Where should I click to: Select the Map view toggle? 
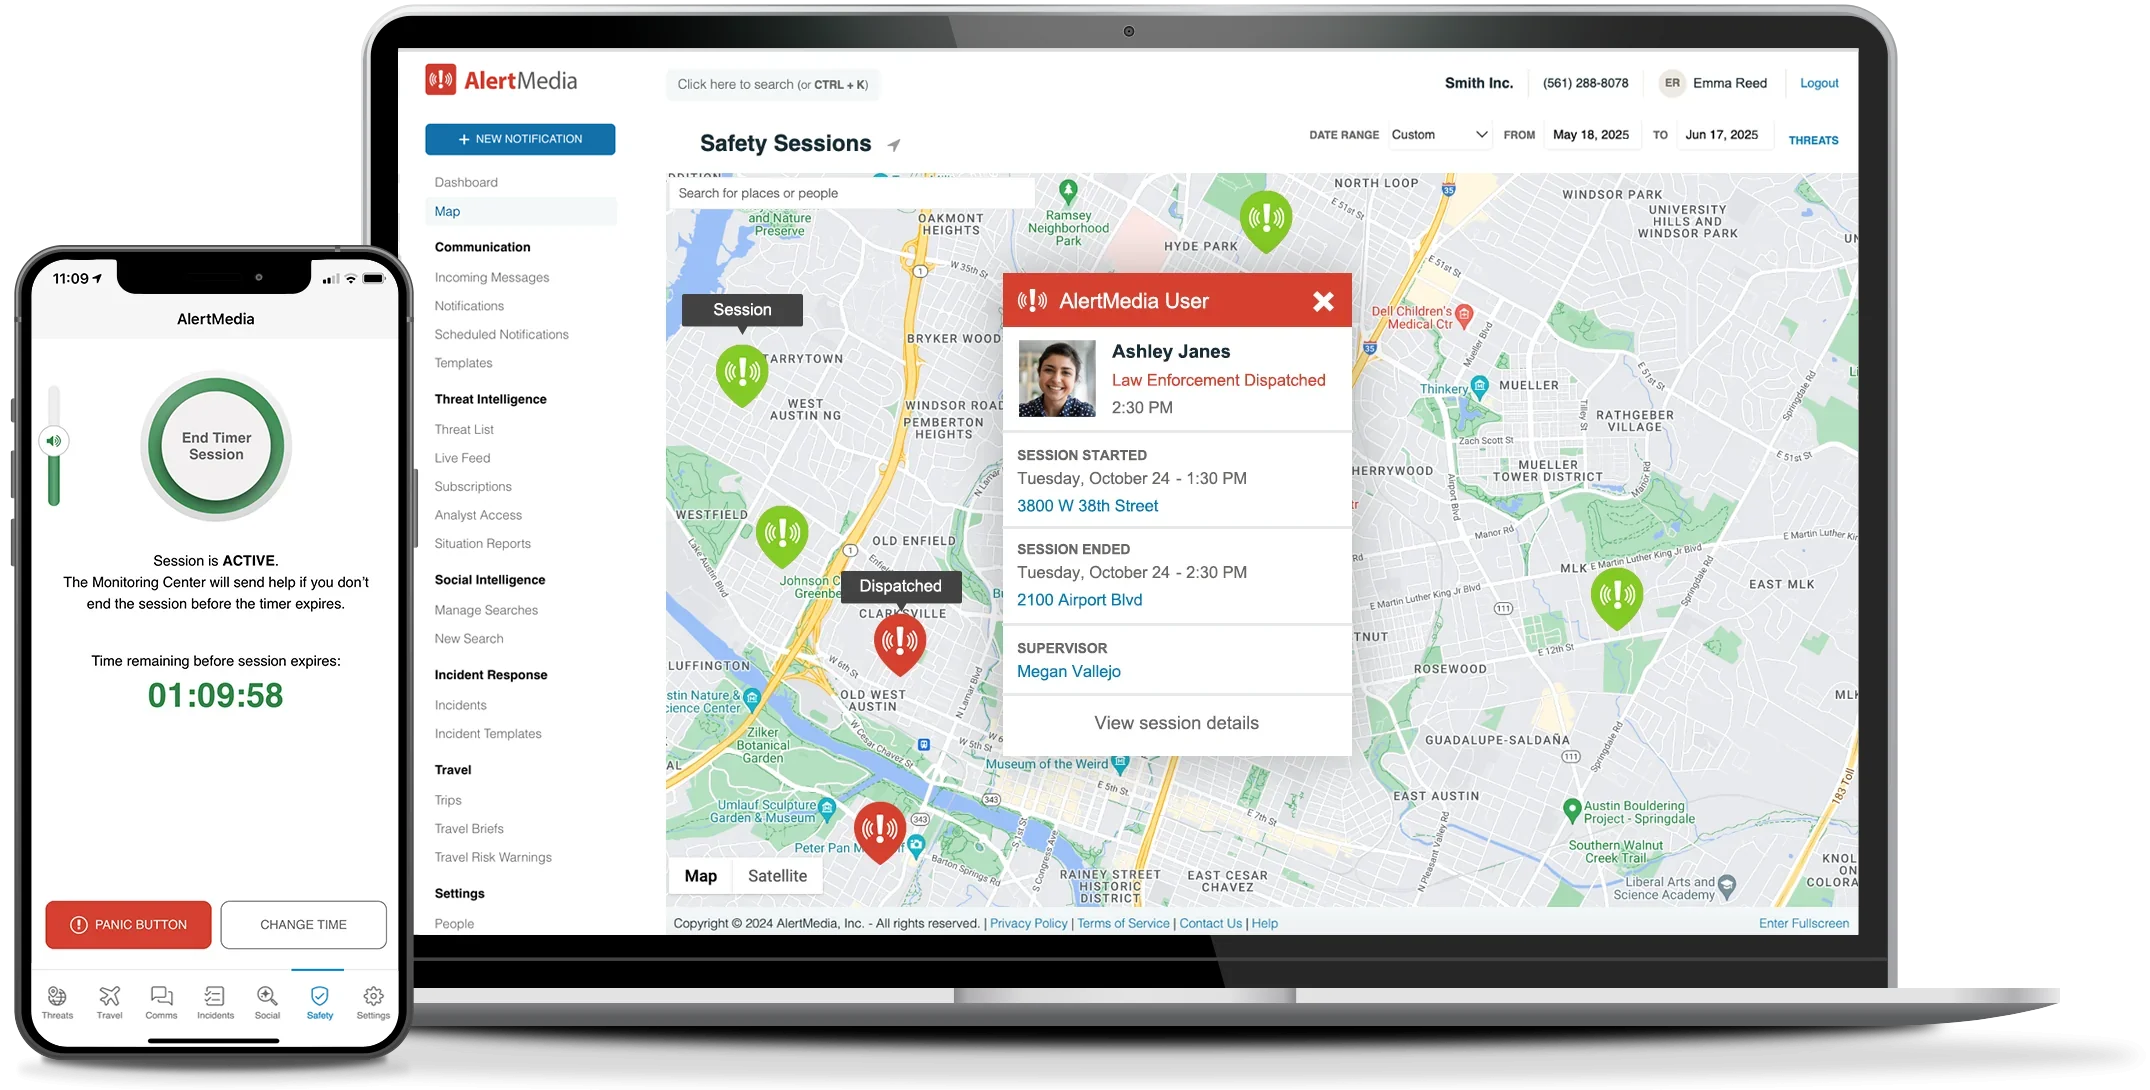(x=700, y=876)
